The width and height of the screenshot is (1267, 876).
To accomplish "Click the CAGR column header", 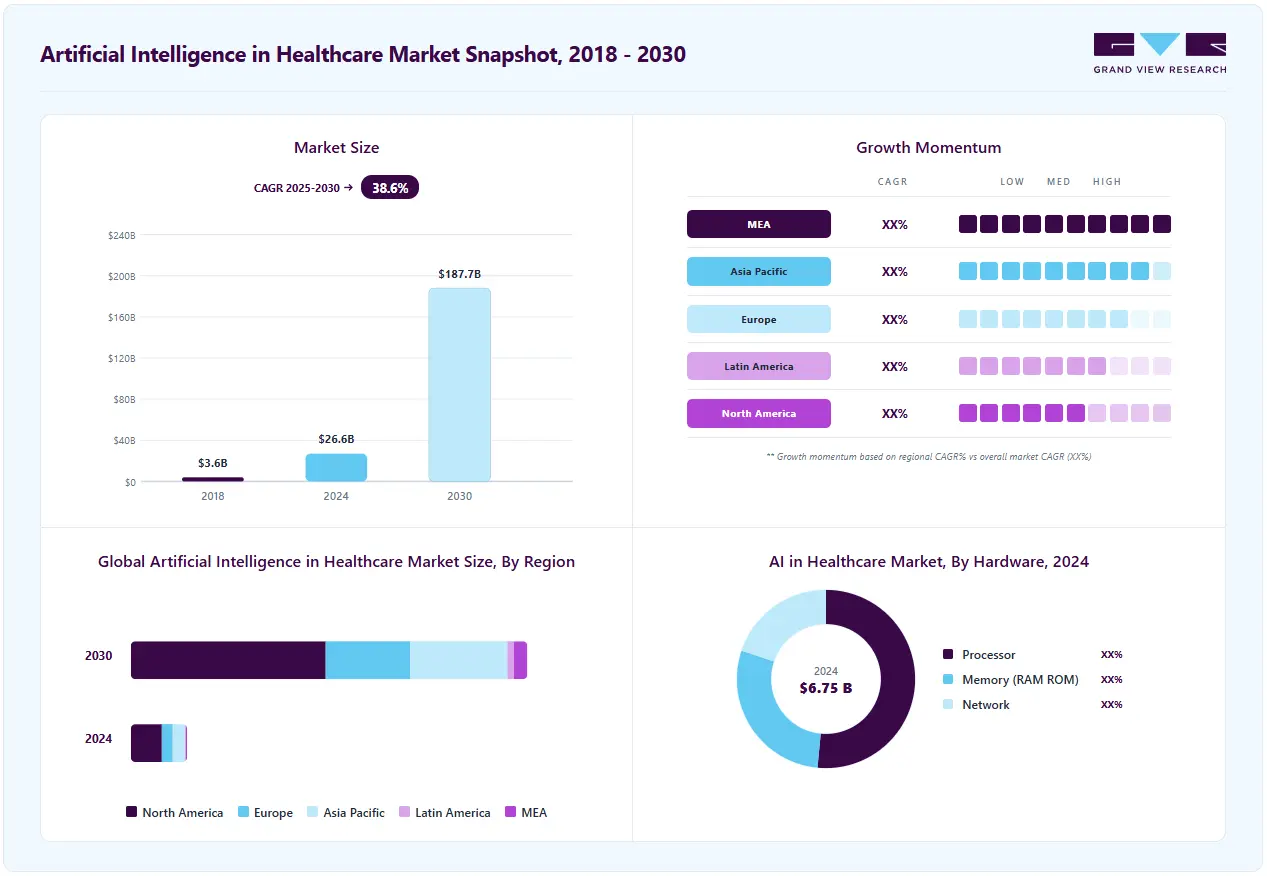I will 892,182.
